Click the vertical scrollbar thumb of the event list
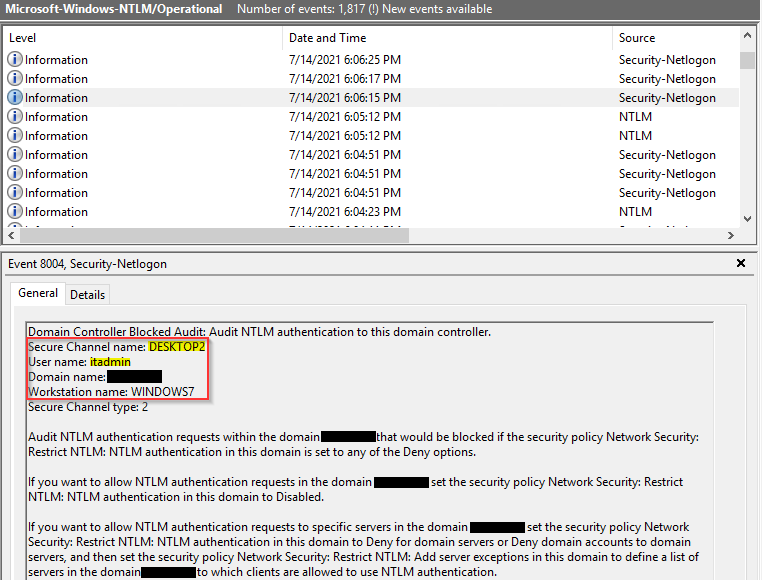This screenshot has width=762, height=580. pos(747,60)
